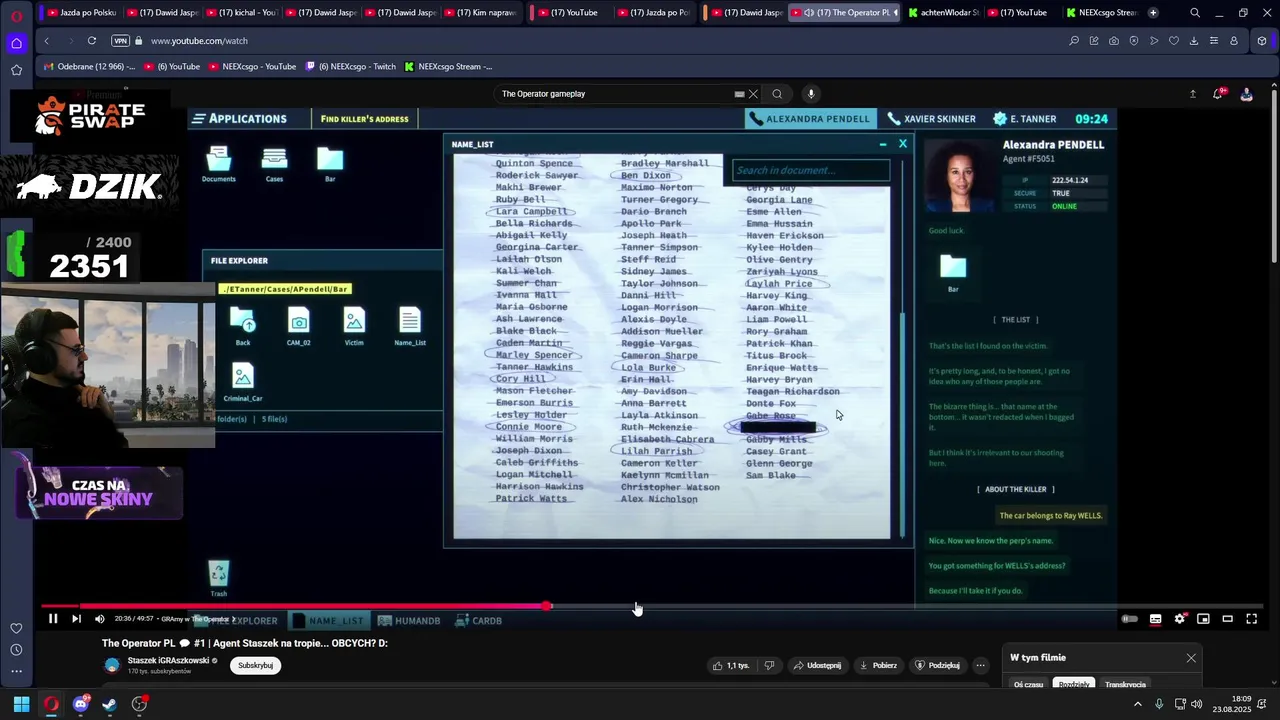Open the player settings gear
This screenshot has width=1280, height=720.
pyautogui.click(x=1180, y=619)
